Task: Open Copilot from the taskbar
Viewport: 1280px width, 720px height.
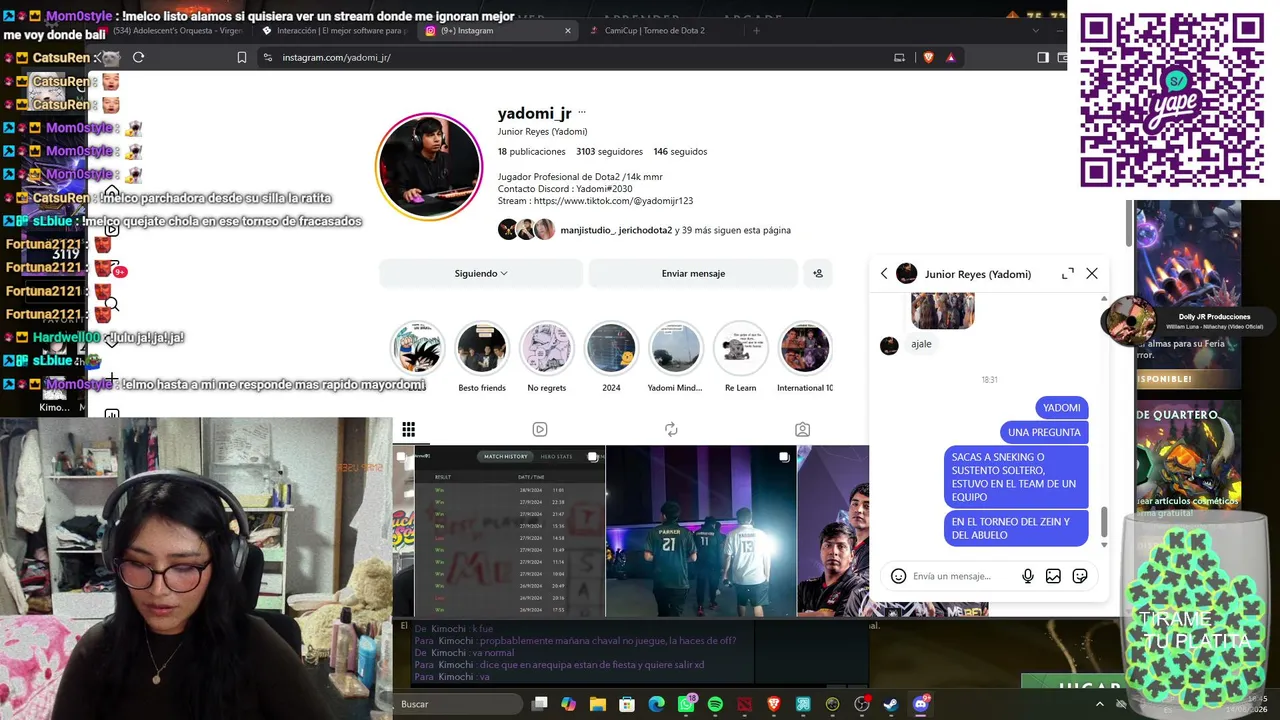Action: (x=568, y=704)
